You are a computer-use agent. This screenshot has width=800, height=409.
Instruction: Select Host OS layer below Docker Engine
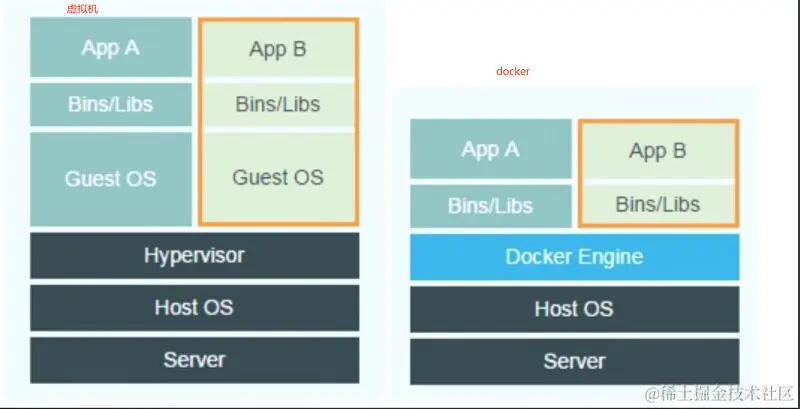pos(574,309)
